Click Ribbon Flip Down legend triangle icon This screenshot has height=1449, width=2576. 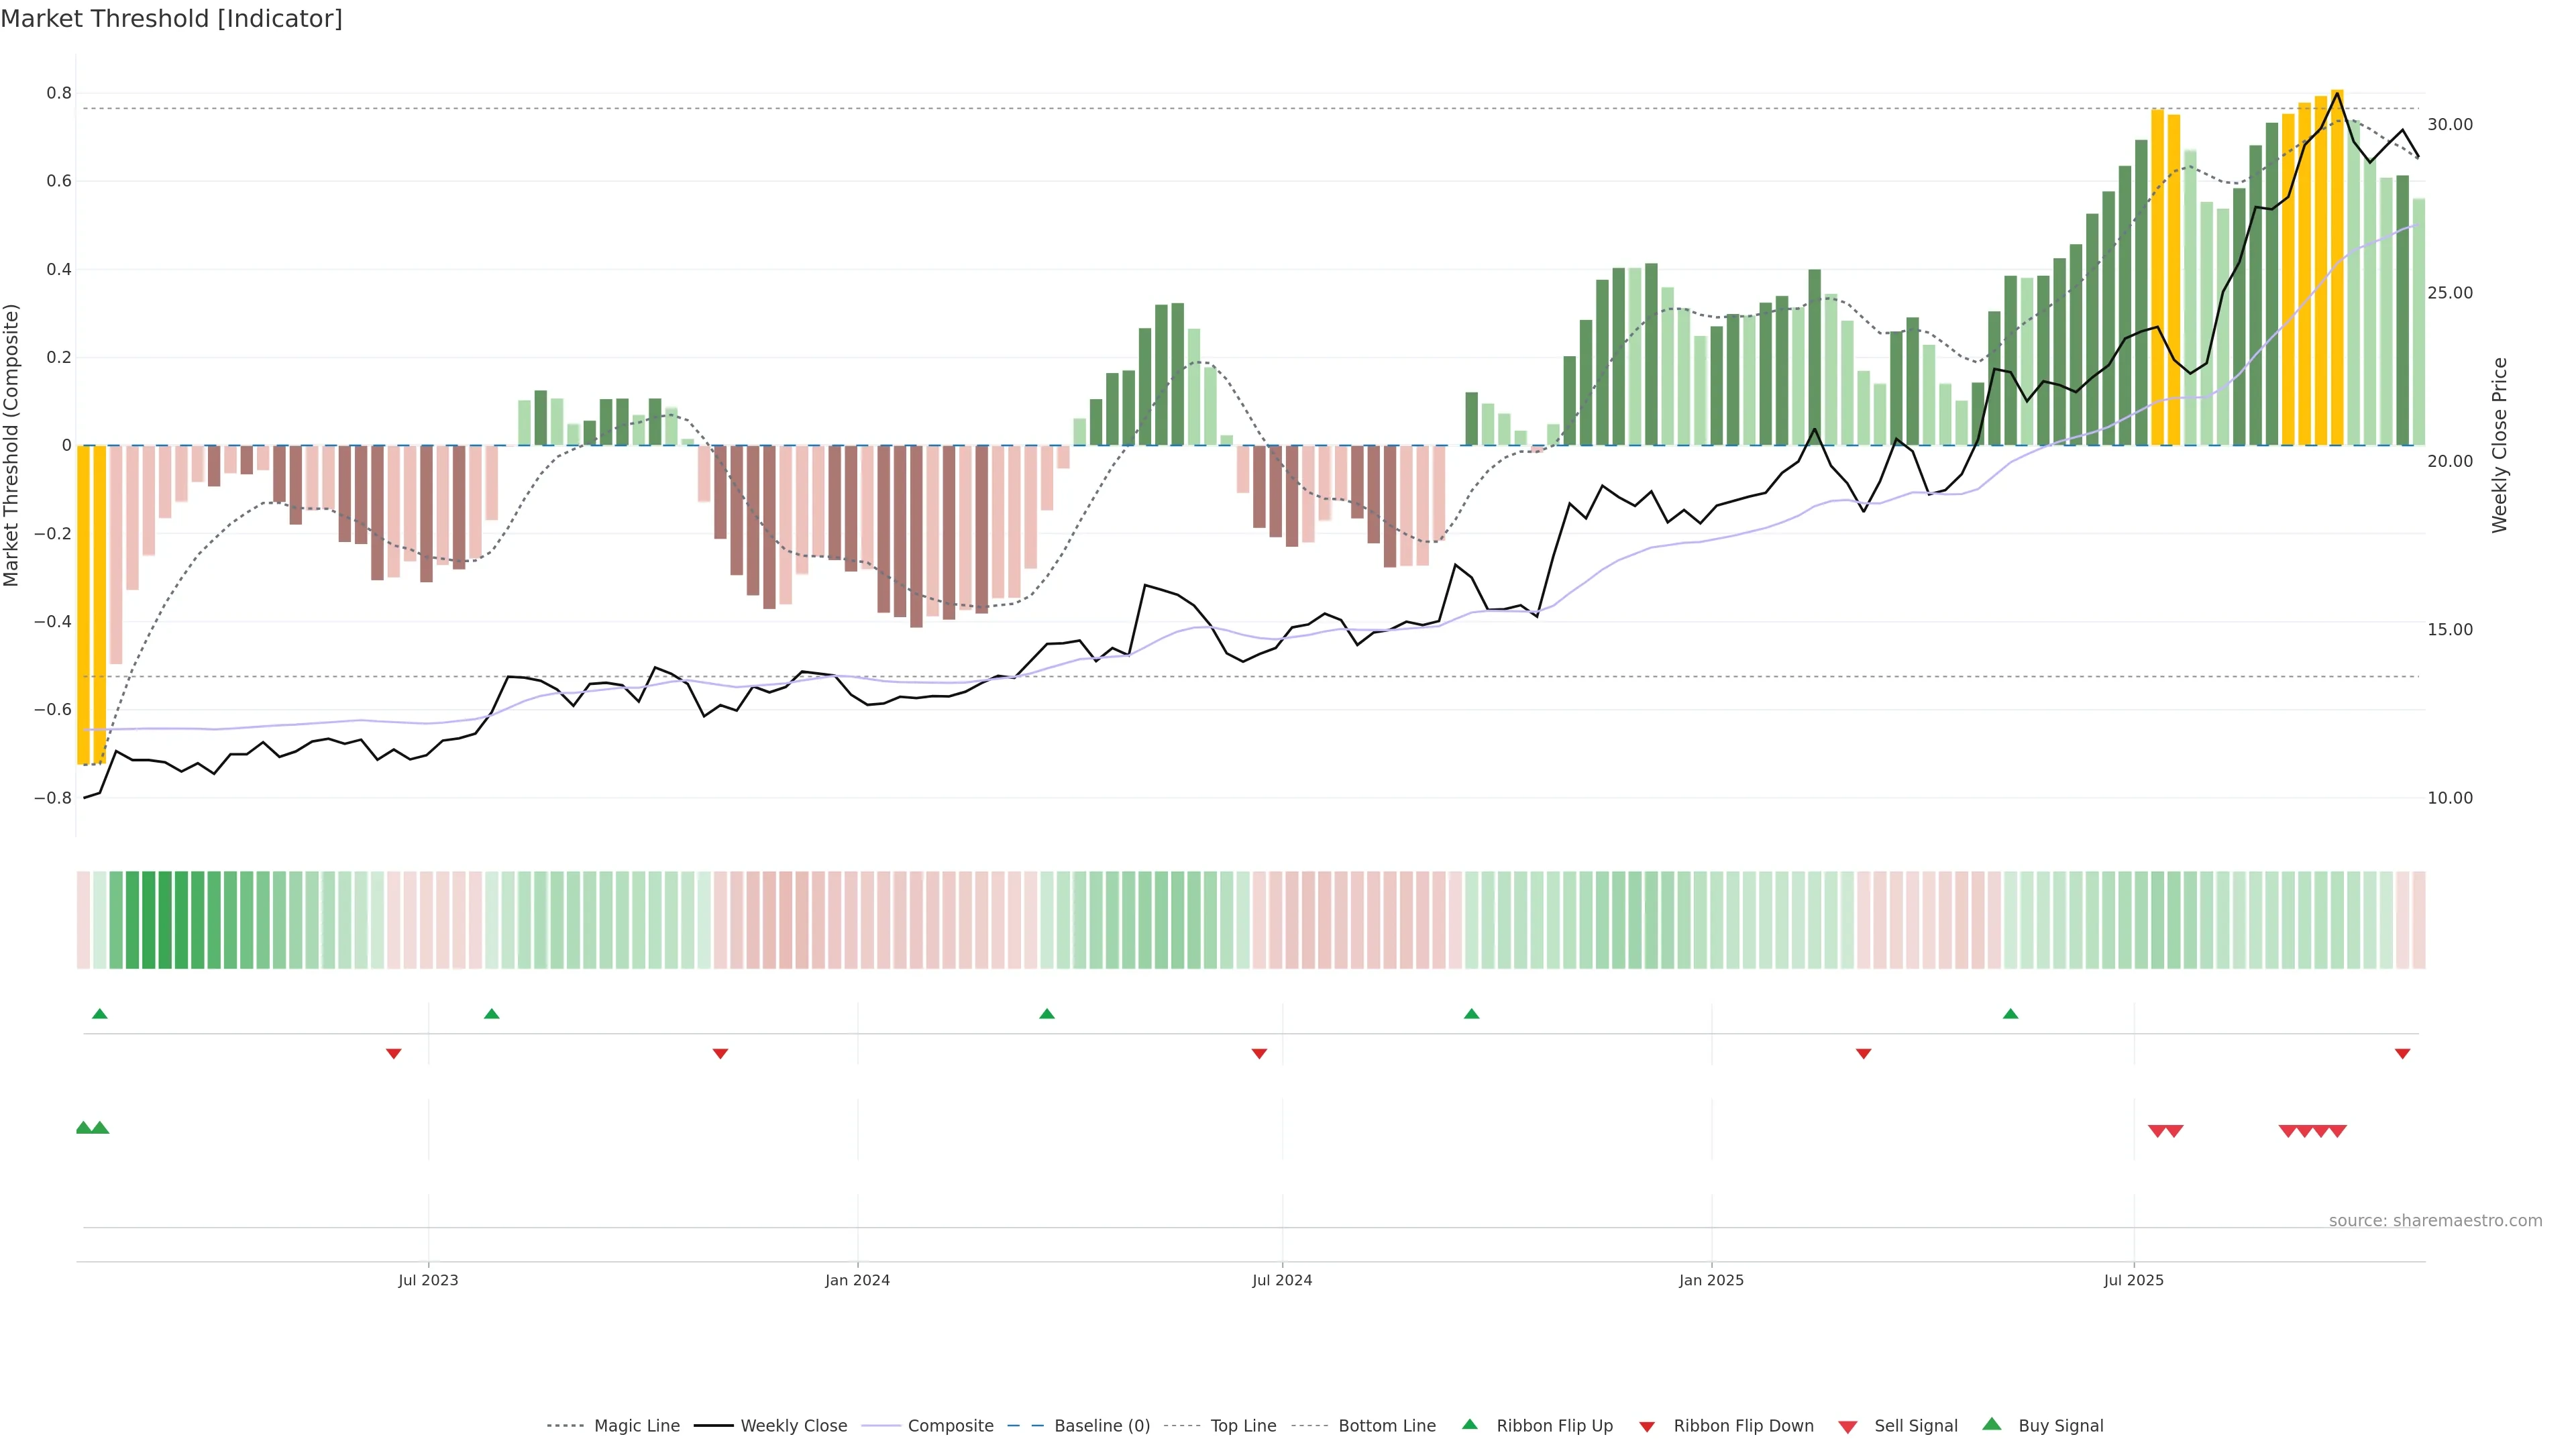(1647, 1427)
